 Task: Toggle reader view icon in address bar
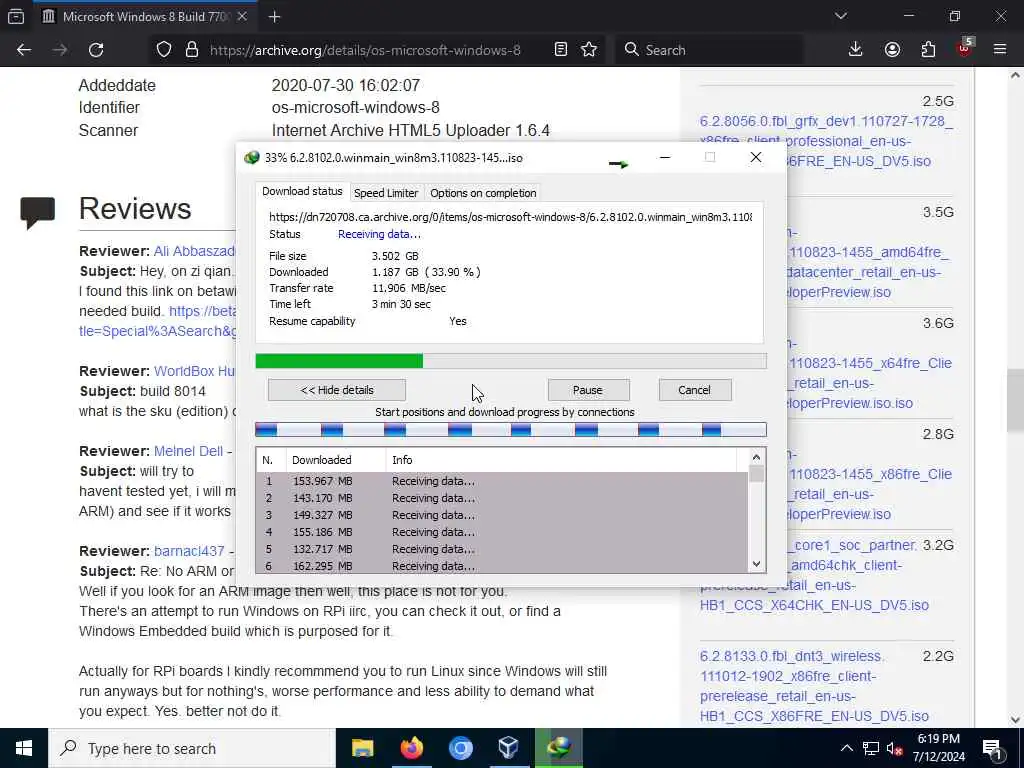(560, 50)
